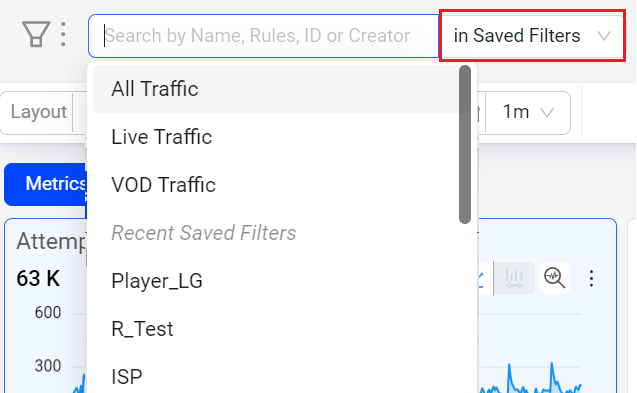Choose the R_Test saved filter
The image size is (637, 393).
(276, 329)
